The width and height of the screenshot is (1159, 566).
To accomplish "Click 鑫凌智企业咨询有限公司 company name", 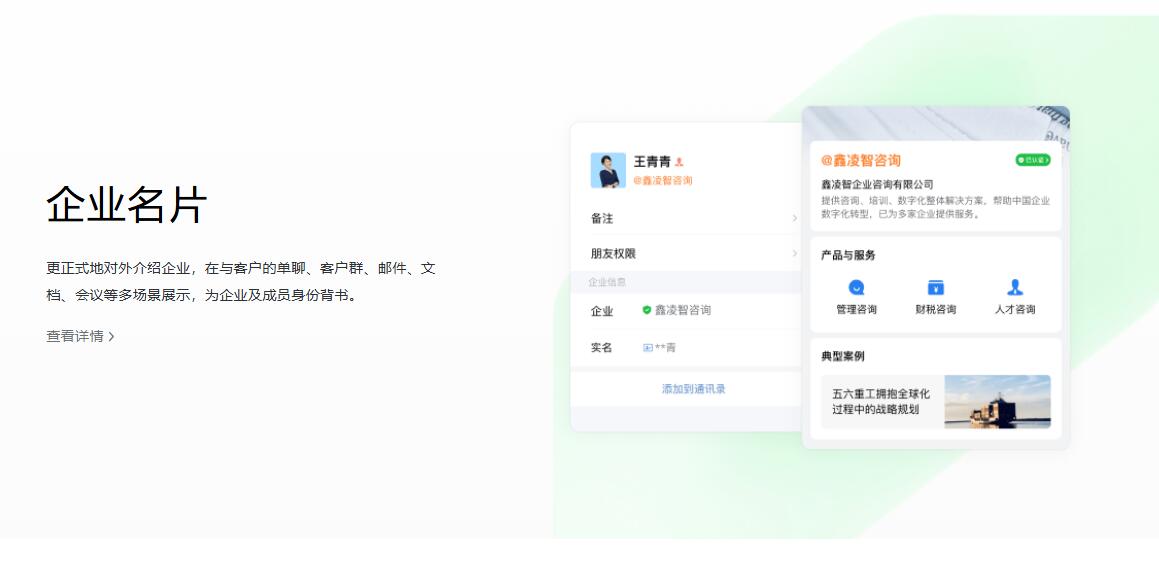I will click(877, 184).
